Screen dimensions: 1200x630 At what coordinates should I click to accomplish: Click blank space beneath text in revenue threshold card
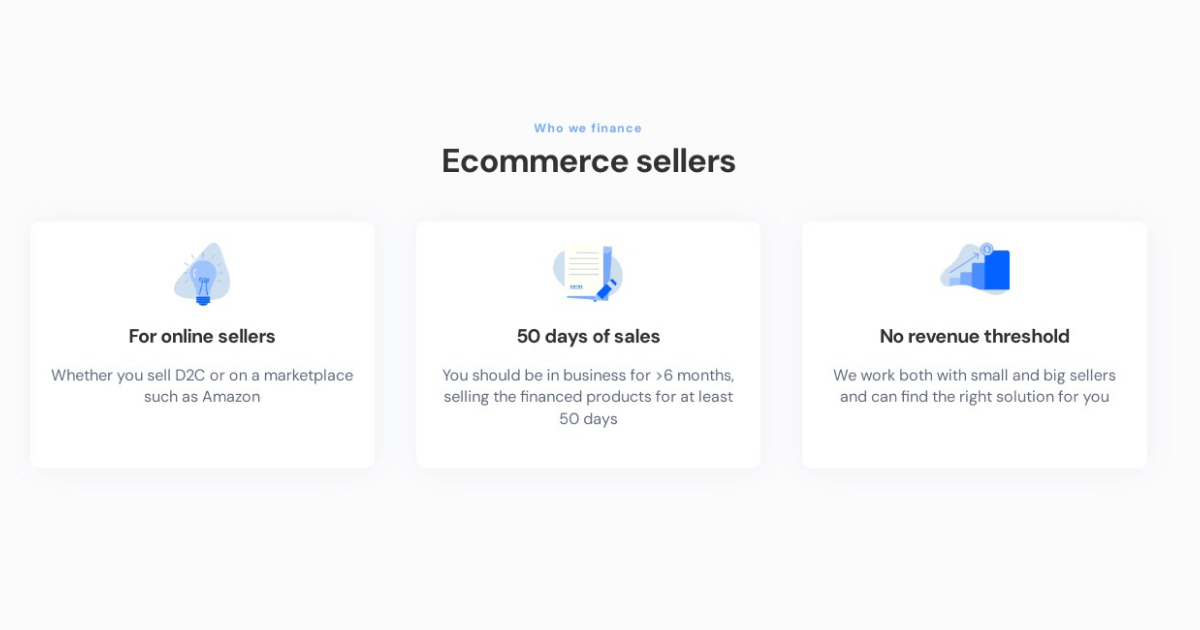point(975,438)
